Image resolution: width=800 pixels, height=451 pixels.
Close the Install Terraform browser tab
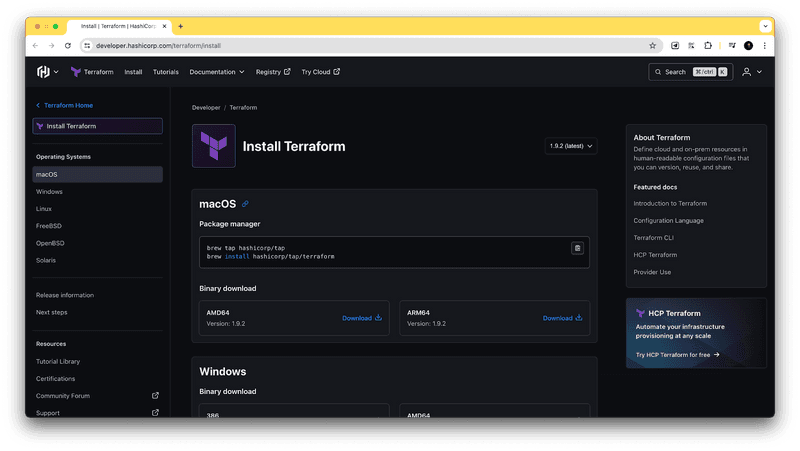click(x=164, y=26)
